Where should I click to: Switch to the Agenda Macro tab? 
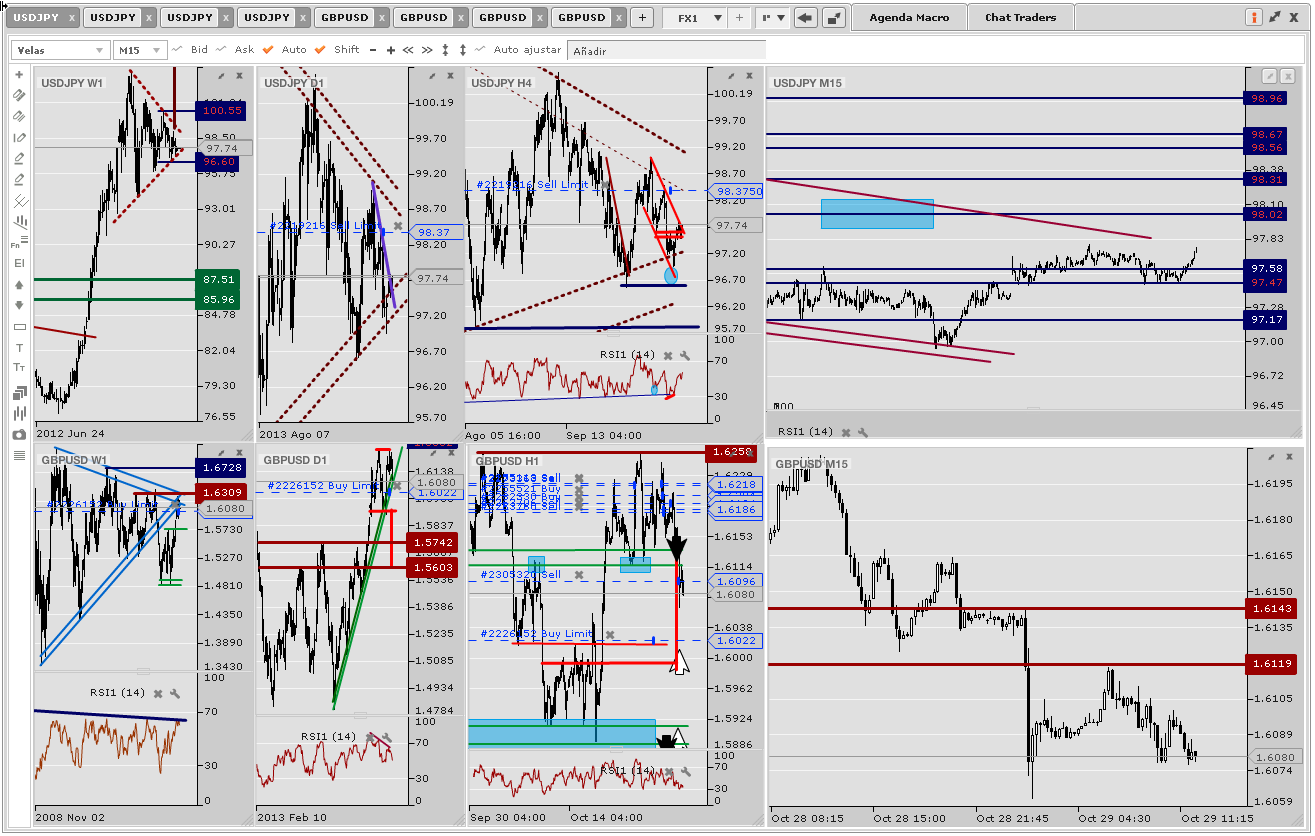tap(908, 18)
